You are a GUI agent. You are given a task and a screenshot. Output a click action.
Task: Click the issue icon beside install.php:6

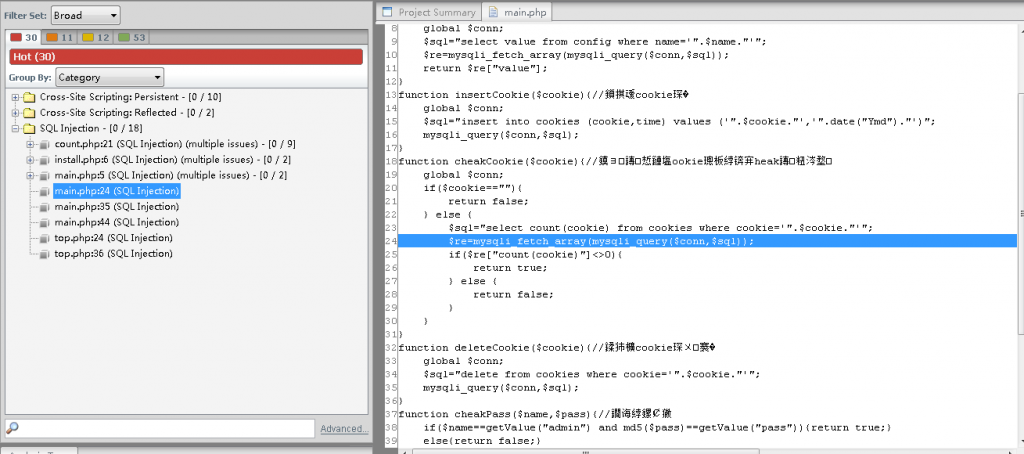coord(44,160)
